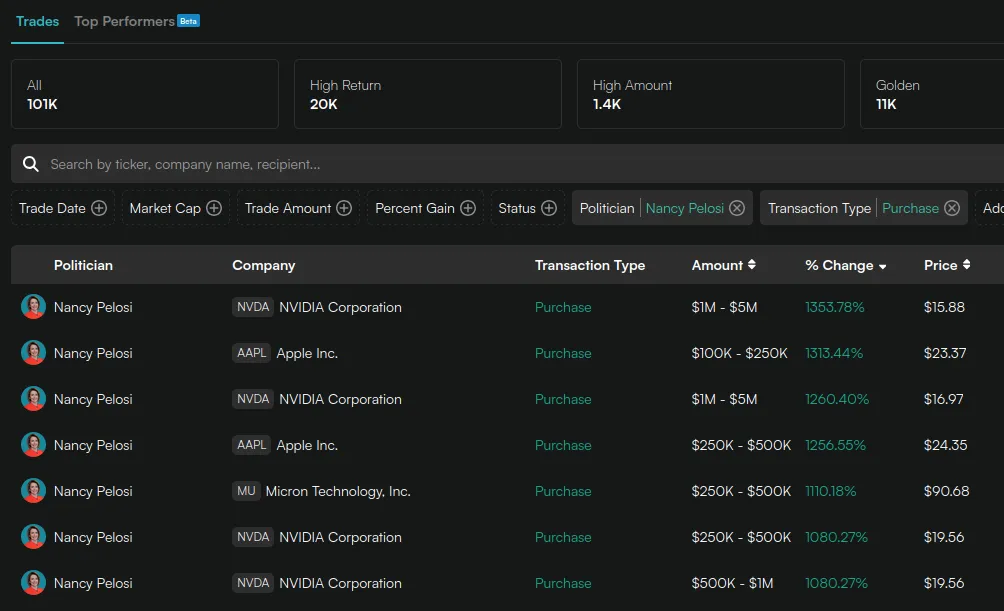Toggle % Change sort direction arrow
Image resolution: width=1004 pixels, height=611 pixels.
tap(882, 266)
